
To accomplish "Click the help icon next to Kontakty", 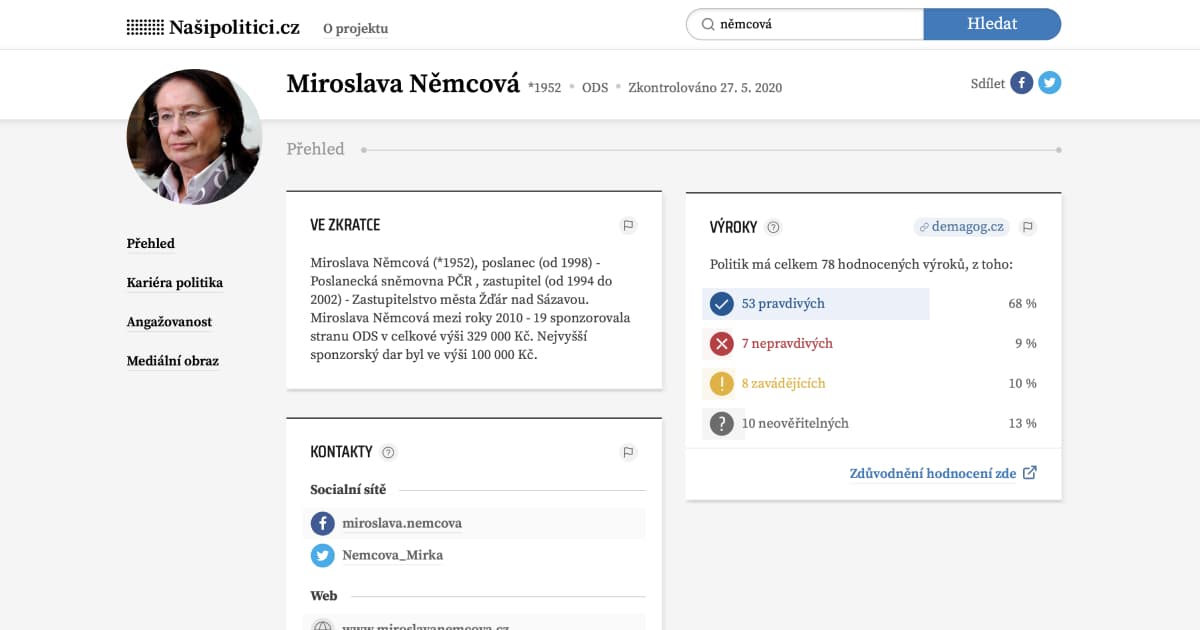I will tap(389, 452).
